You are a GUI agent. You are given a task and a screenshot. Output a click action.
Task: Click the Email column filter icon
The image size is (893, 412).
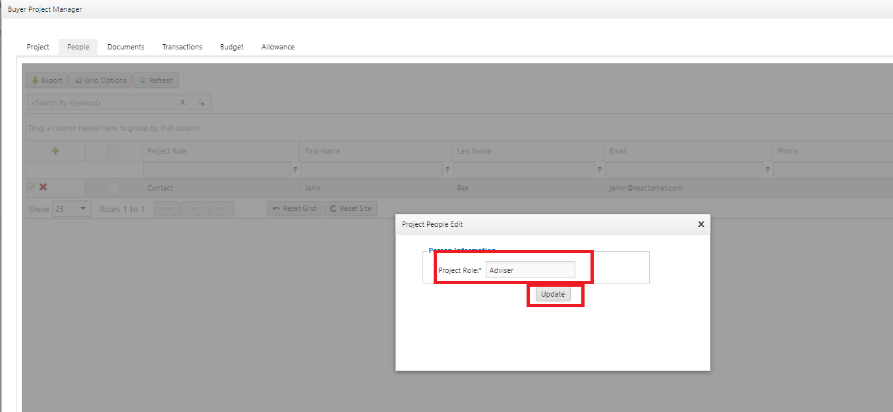click(767, 170)
